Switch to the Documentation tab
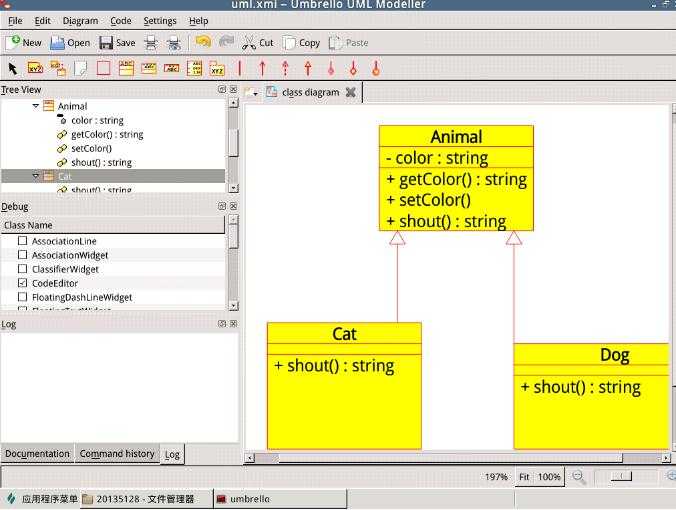 37,454
